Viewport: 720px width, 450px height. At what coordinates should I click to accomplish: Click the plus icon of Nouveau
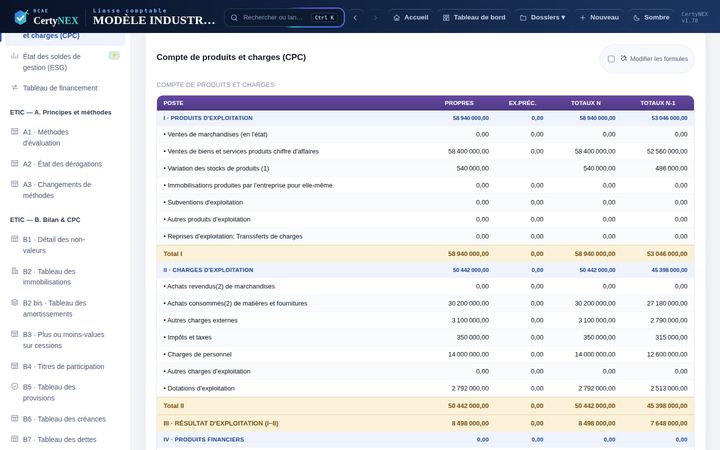pos(582,17)
